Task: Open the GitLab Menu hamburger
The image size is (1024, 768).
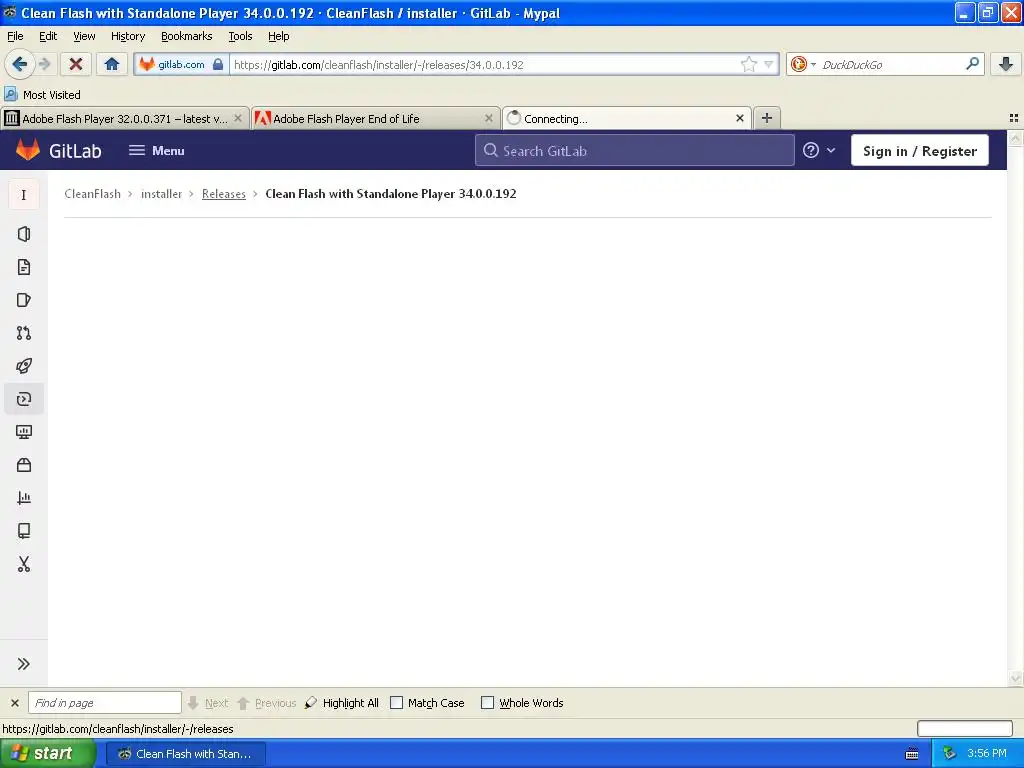Action: pyautogui.click(x=157, y=150)
